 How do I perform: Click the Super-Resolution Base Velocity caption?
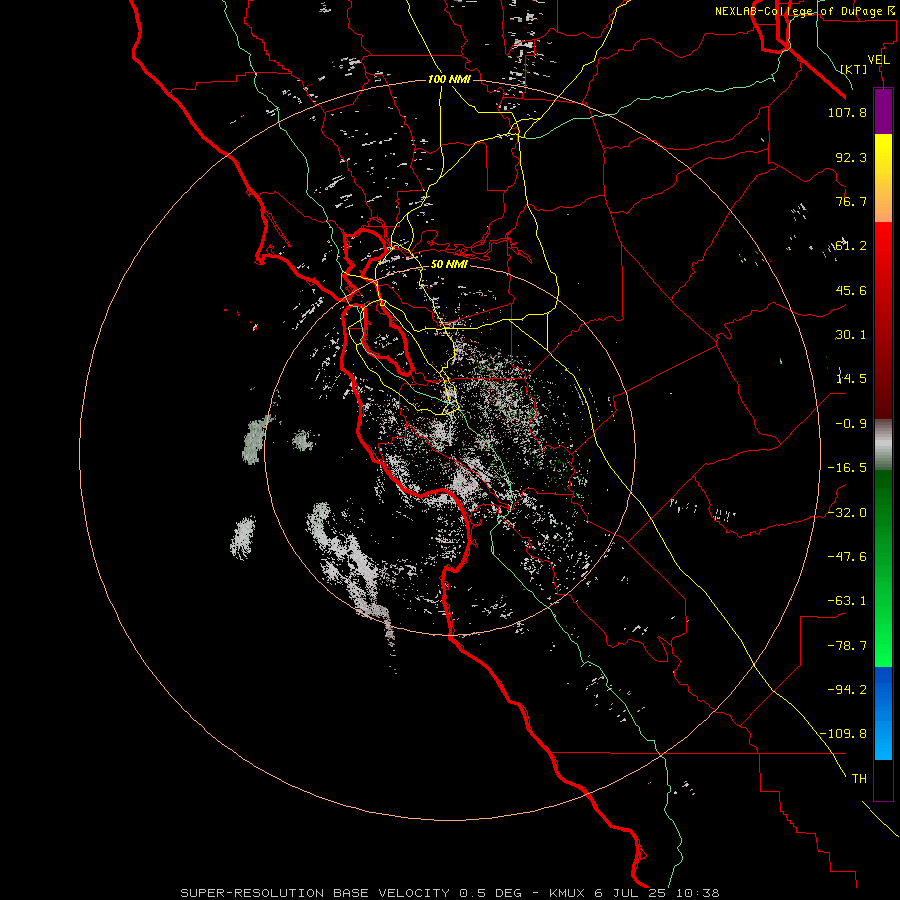click(449, 893)
